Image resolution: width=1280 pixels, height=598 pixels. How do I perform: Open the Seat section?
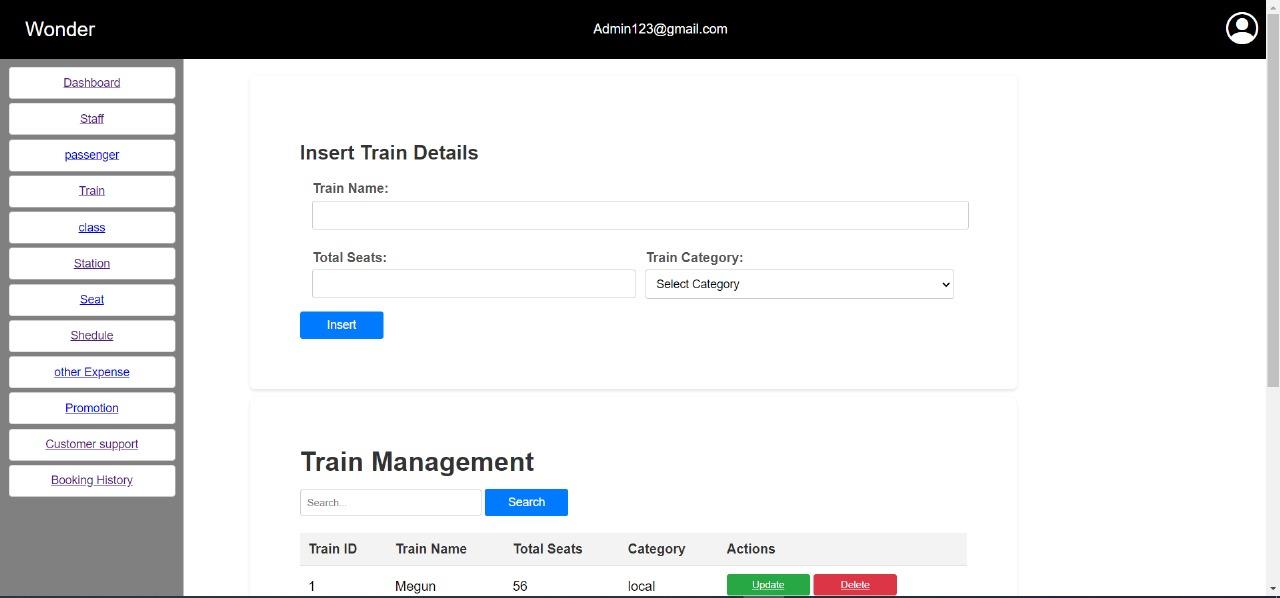[x=92, y=300]
